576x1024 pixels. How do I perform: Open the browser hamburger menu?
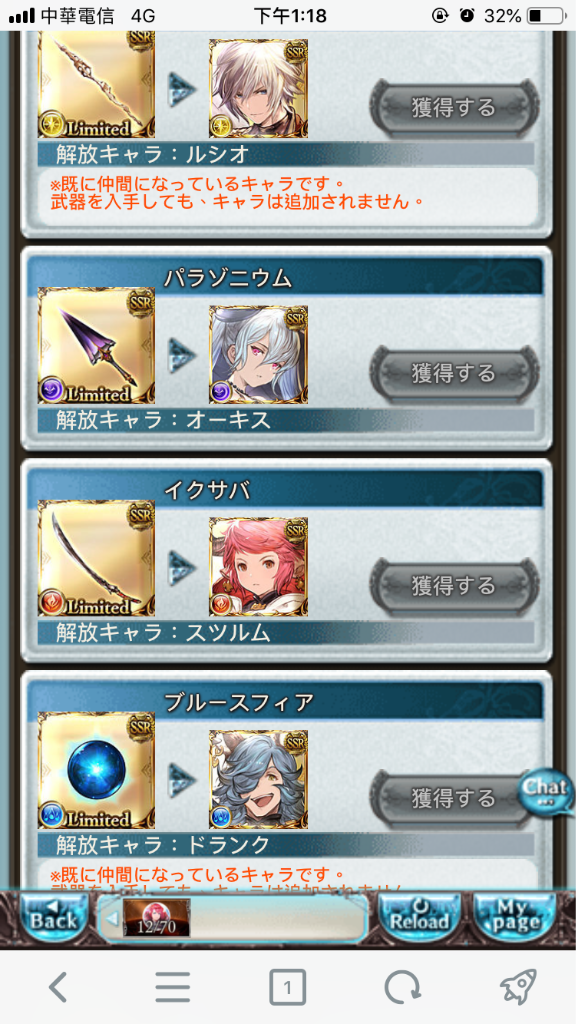point(172,987)
